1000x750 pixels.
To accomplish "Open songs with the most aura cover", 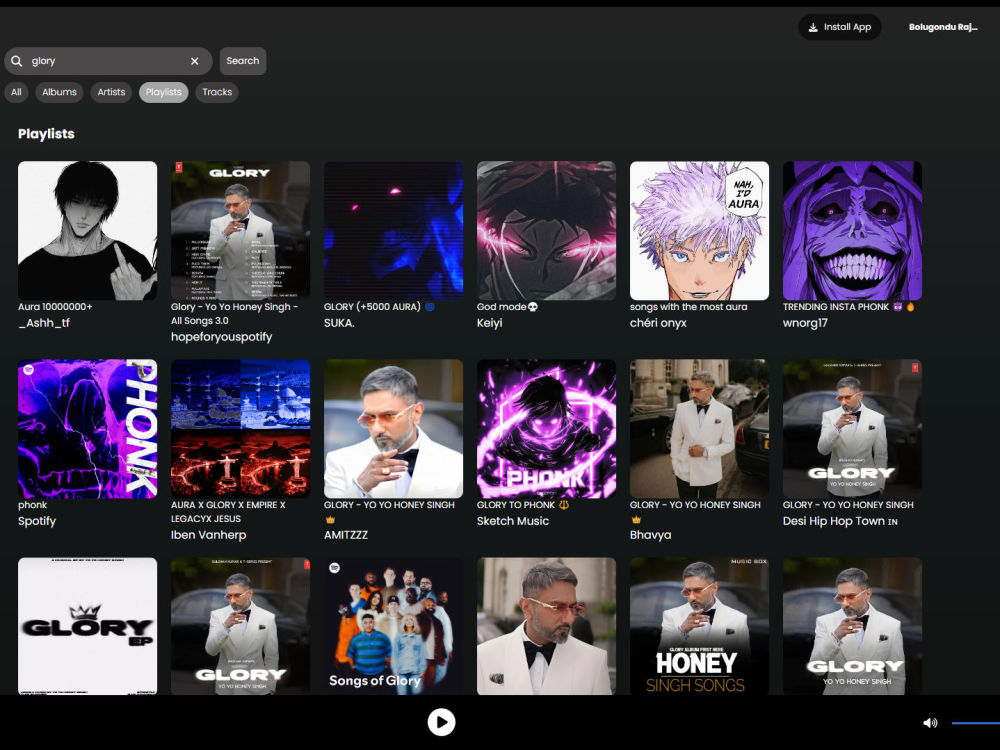I will pyautogui.click(x=700, y=230).
